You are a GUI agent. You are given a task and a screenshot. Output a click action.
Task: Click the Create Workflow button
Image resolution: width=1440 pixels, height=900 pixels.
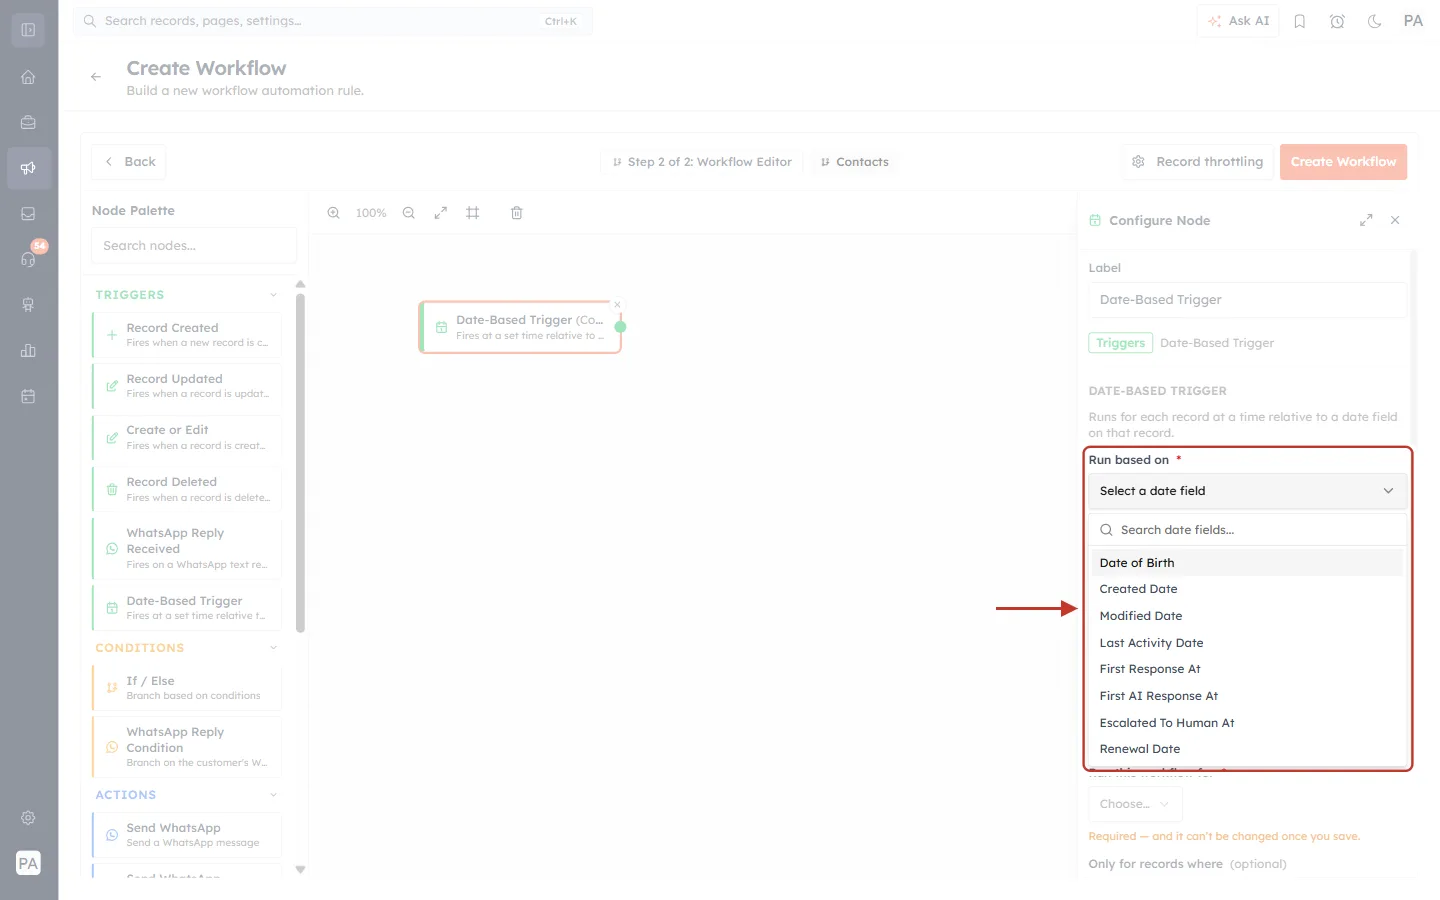pos(1343,162)
